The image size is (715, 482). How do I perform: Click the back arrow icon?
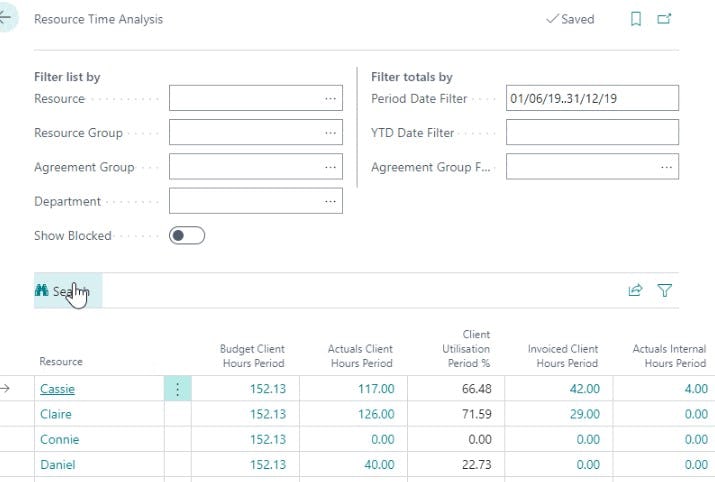coord(6,19)
